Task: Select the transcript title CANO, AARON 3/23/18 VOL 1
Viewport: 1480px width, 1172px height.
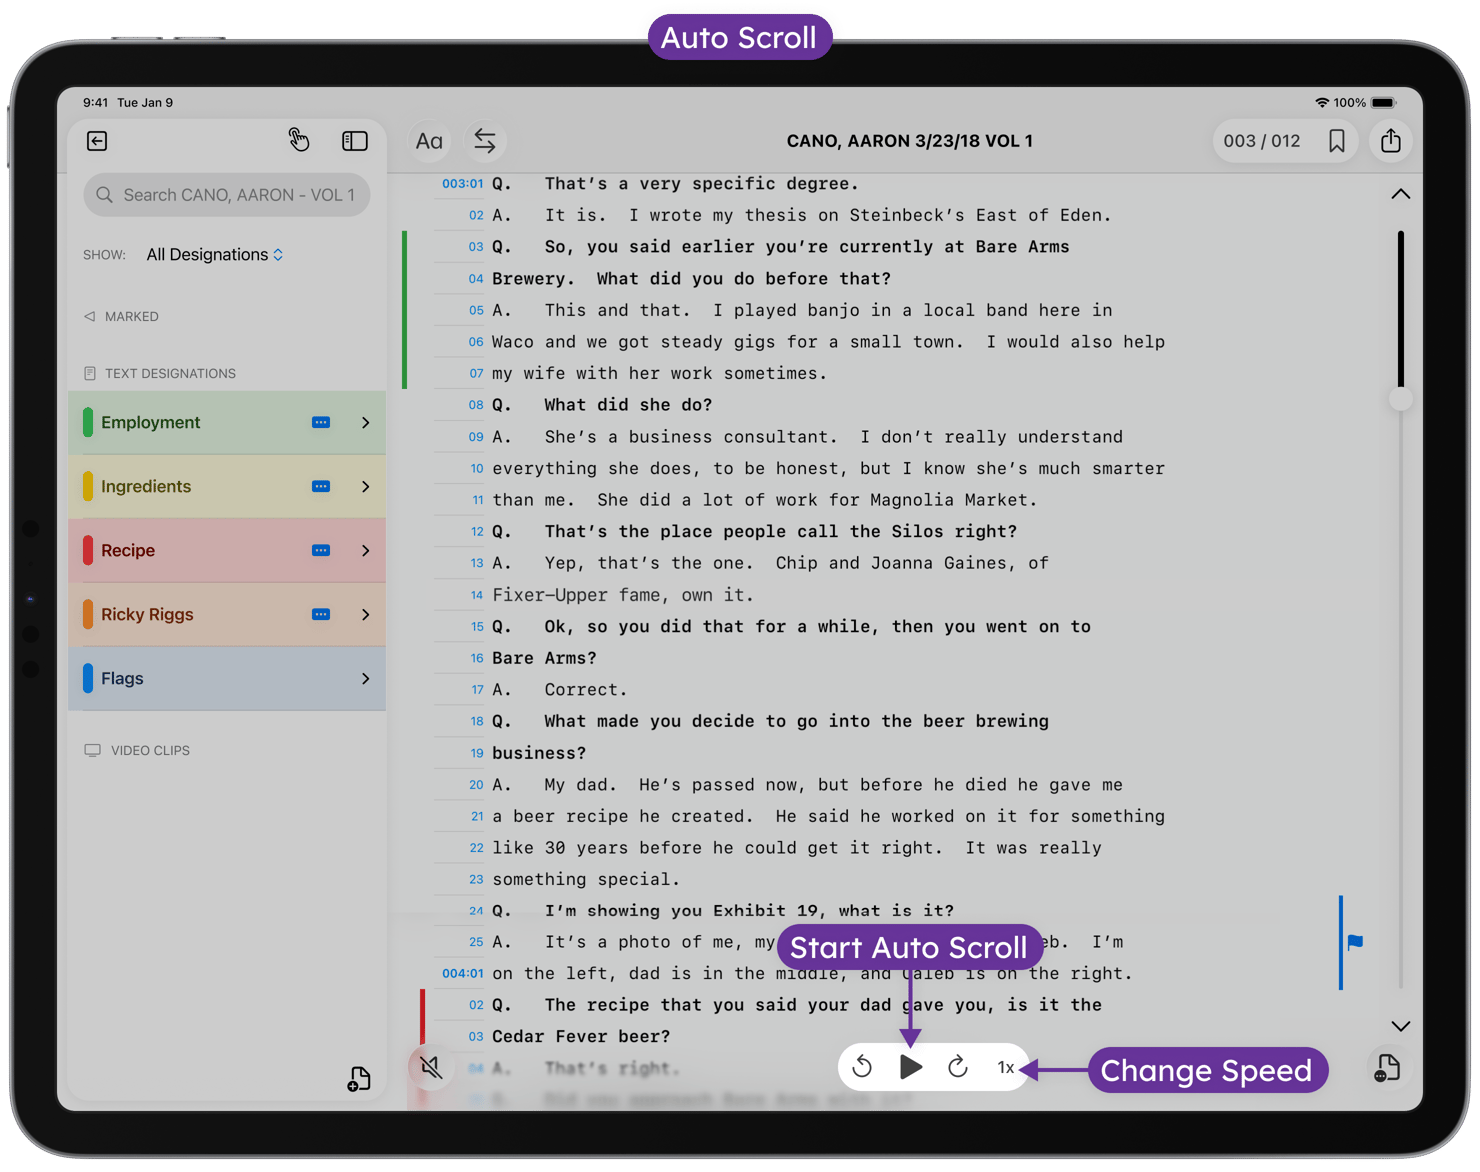Action: tap(910, 141)
